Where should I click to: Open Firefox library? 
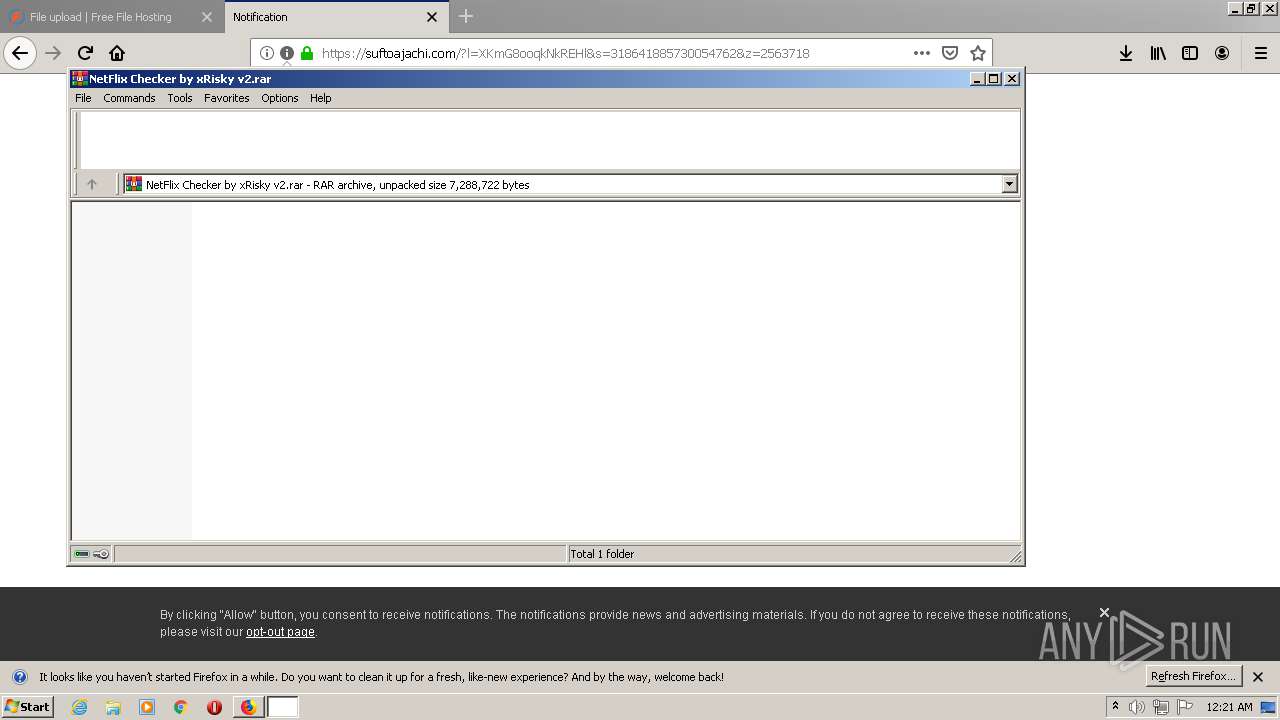click(x=1158, y=53)
